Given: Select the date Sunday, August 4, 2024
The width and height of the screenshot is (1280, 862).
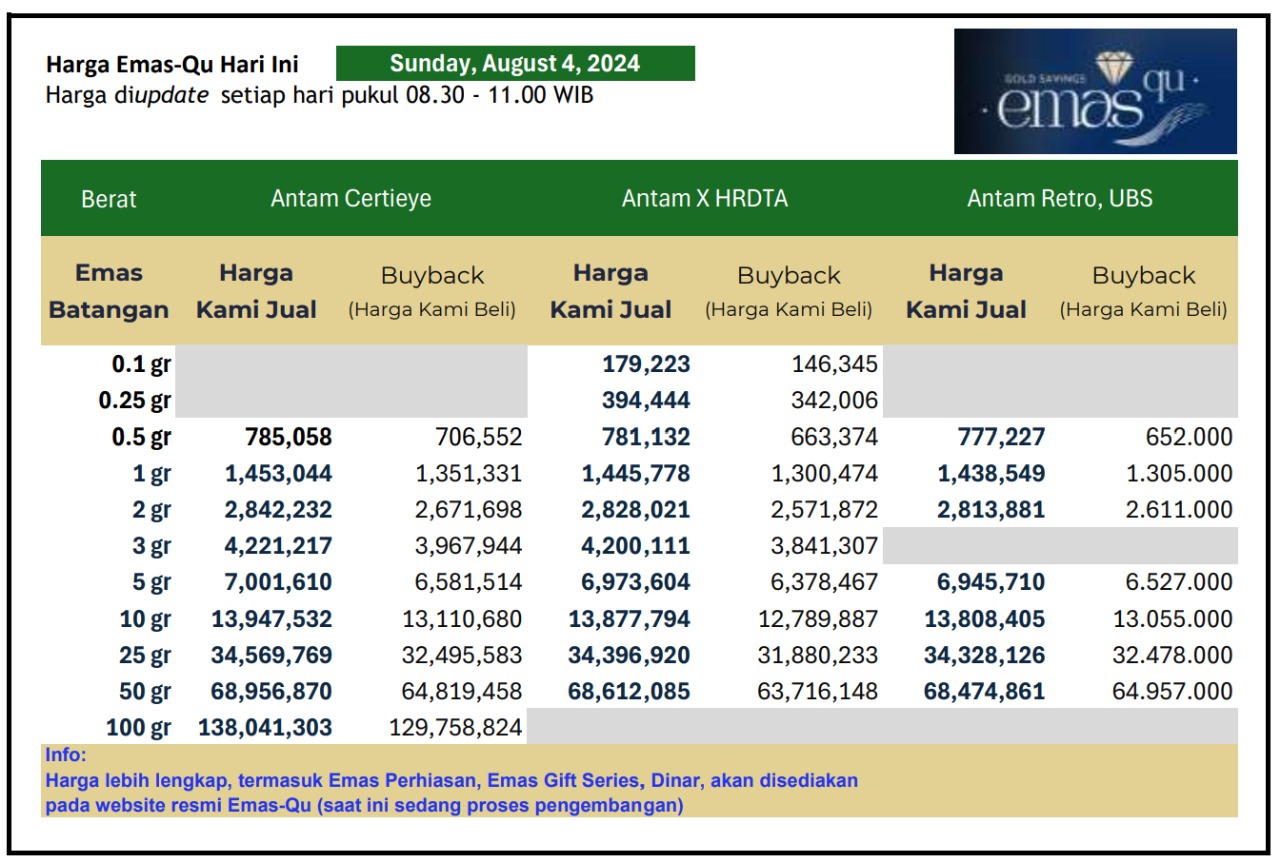Looking at the screenshot, I should click(515, 64).
